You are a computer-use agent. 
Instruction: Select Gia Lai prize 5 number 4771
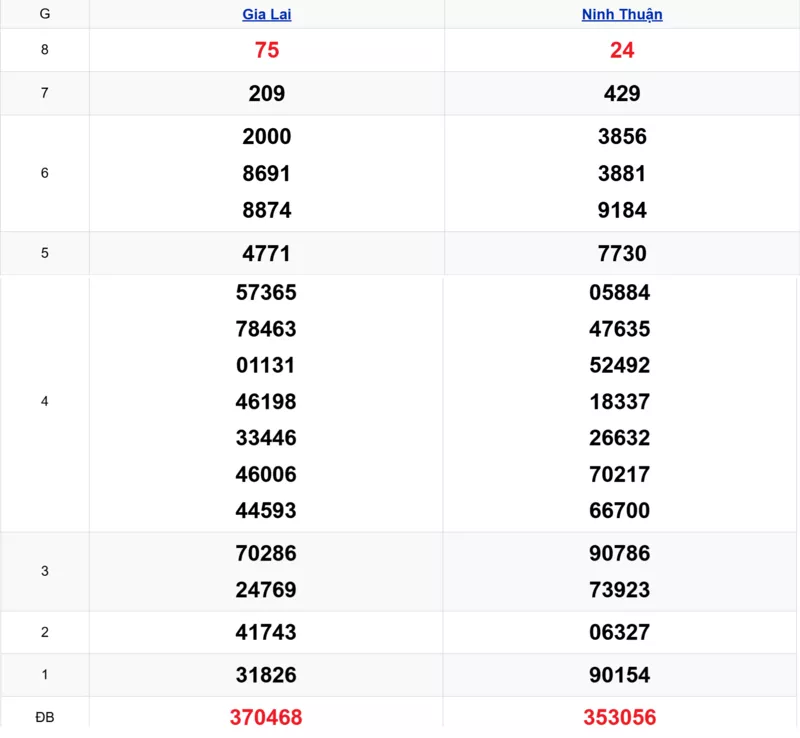tap(267, 253)
